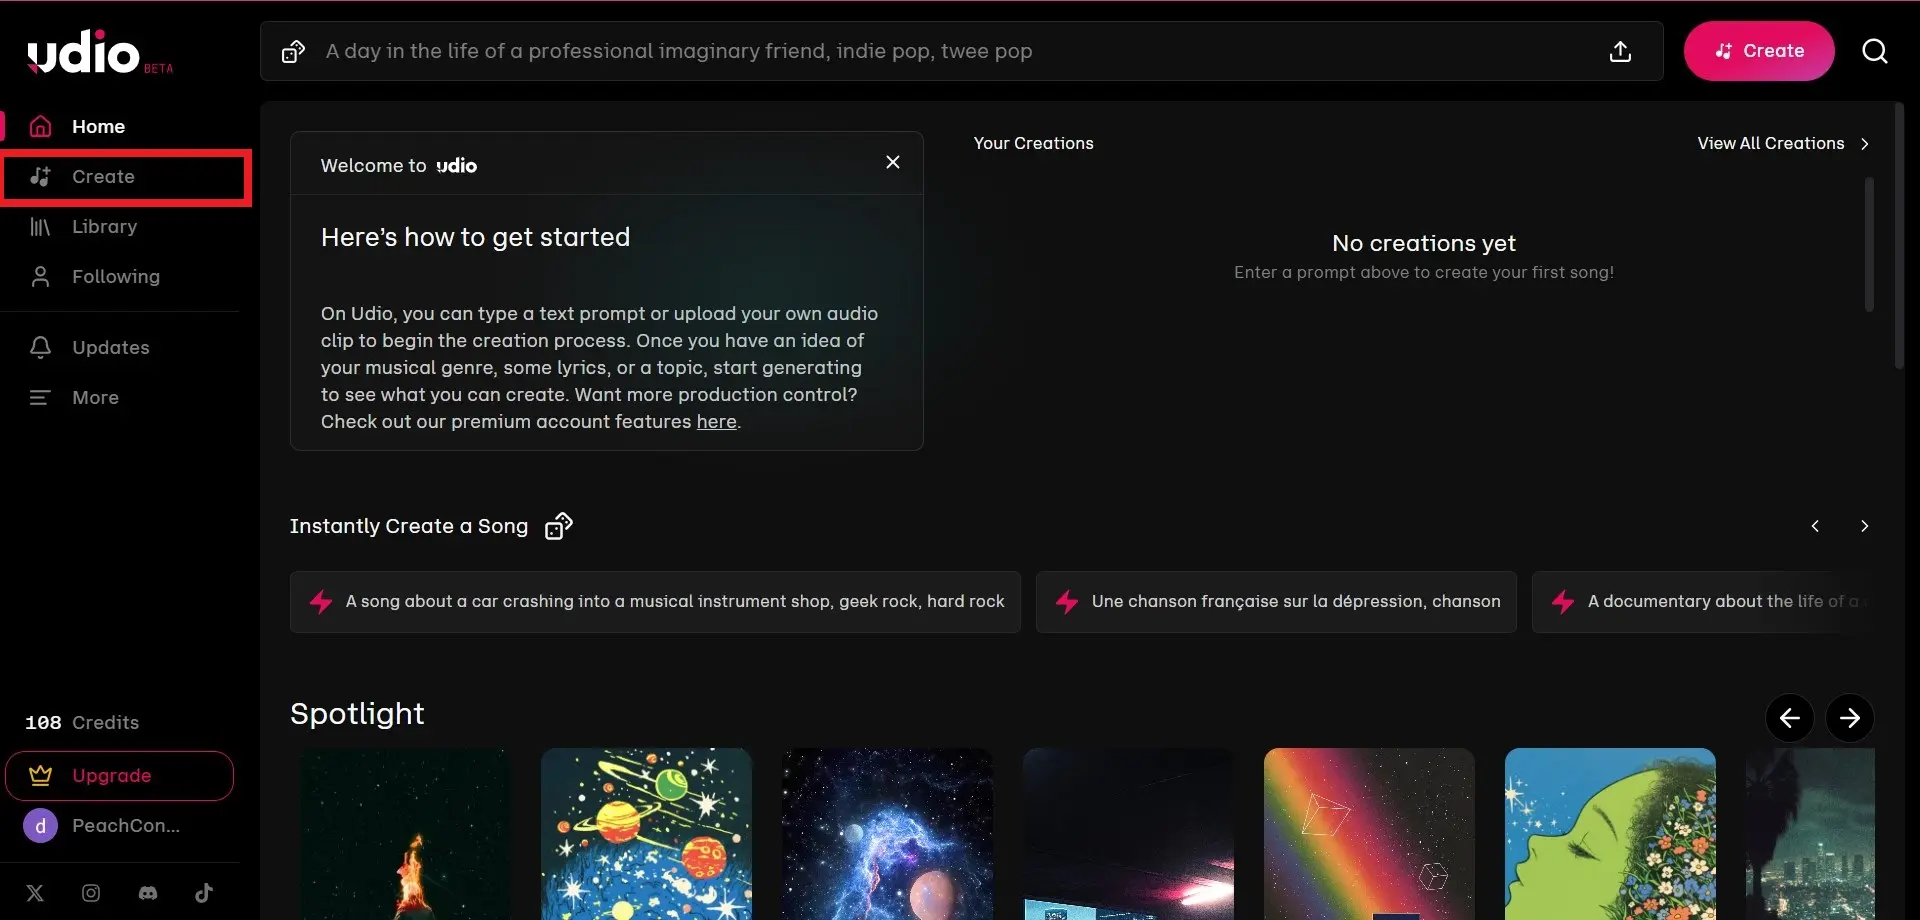Open search with the magnifying glass icon
Screen dimensions: 1920x920
(x=1875, y=51)
